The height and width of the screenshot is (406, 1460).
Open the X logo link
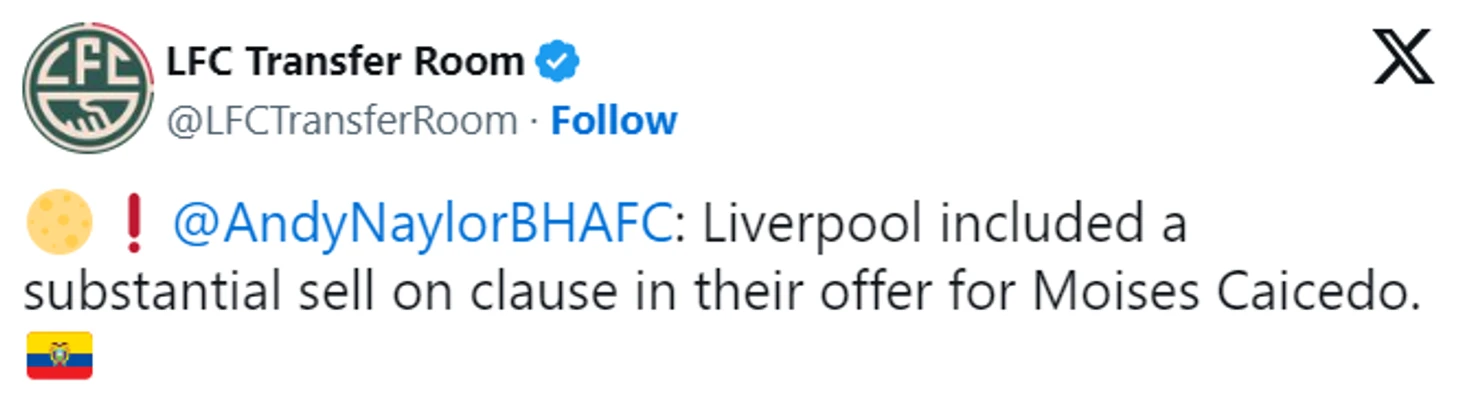click(x=1404, y=57)
